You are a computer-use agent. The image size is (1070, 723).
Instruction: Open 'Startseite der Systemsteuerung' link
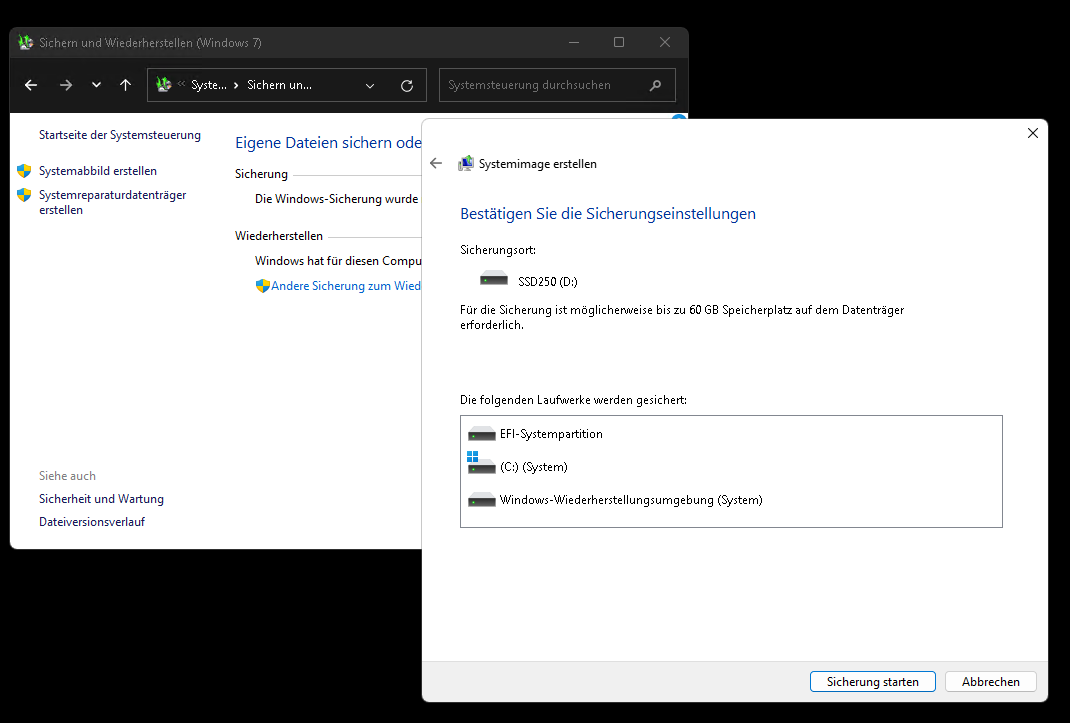point(119,134)
